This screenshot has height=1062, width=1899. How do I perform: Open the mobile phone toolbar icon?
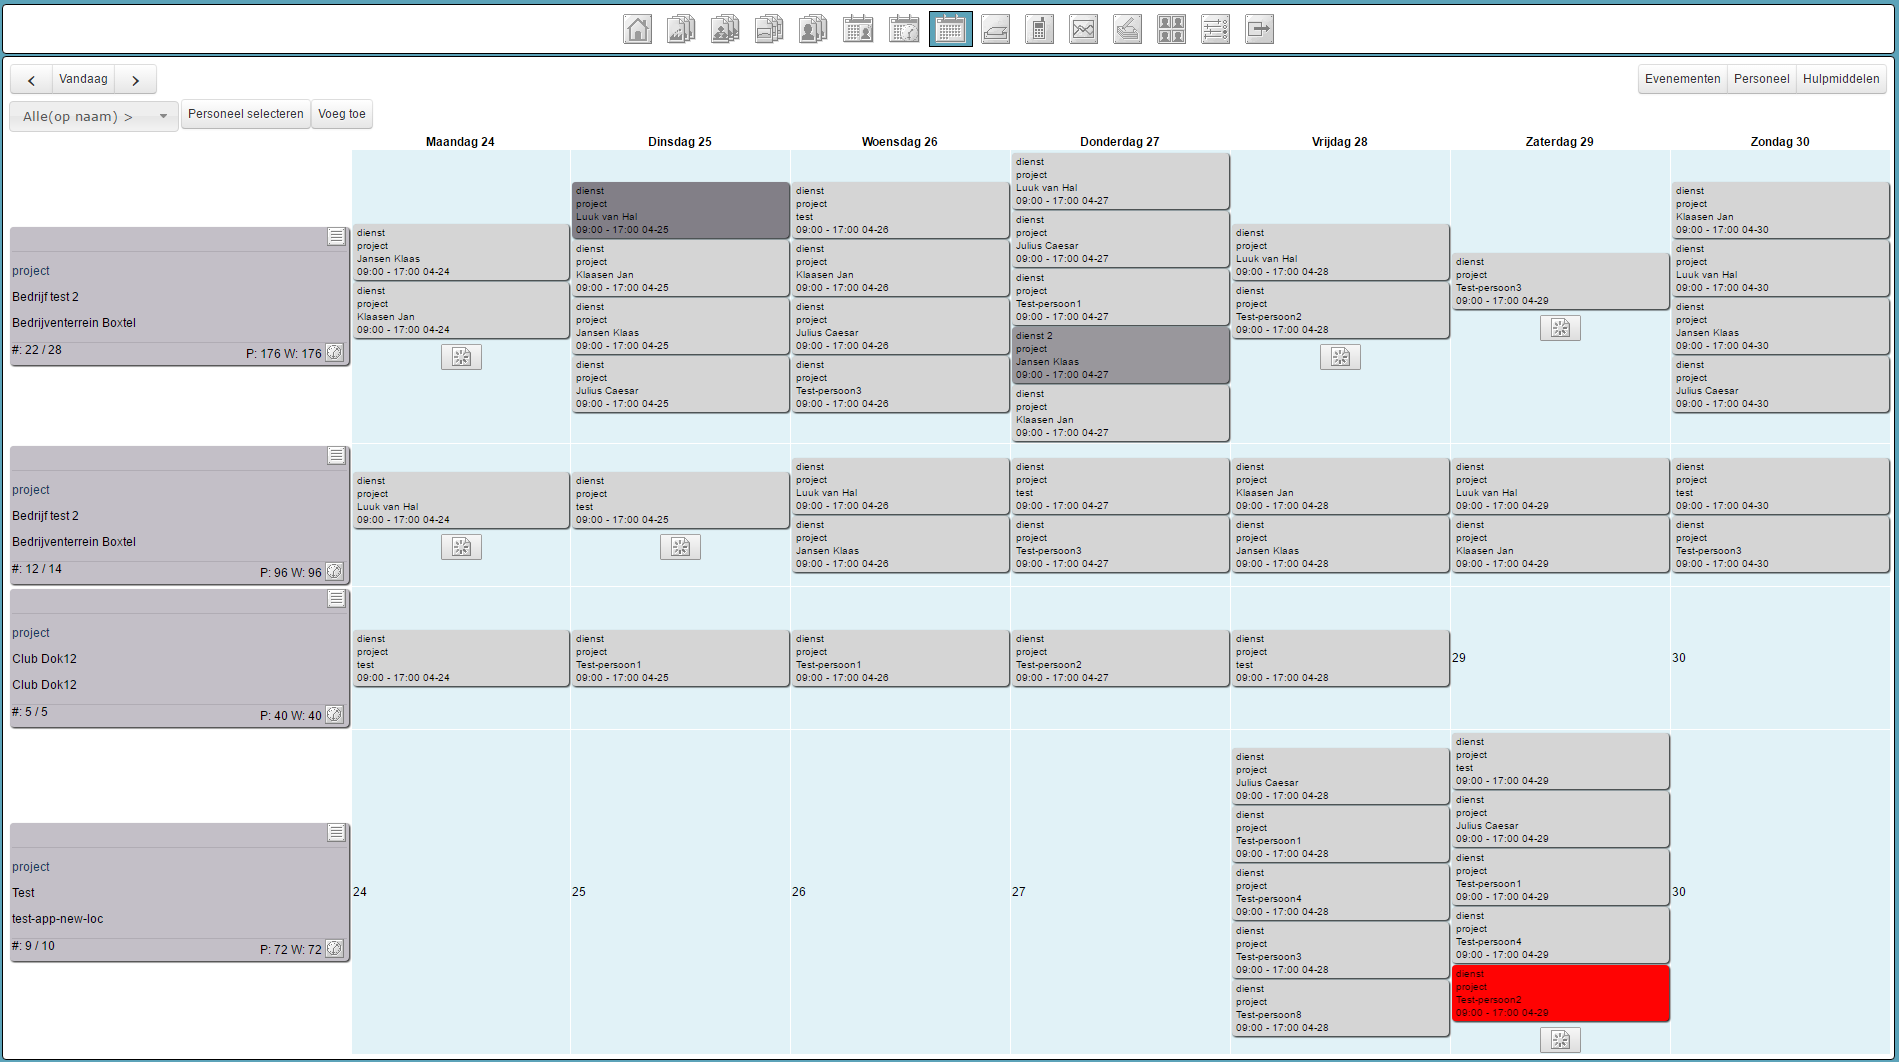coord(1039,30)
